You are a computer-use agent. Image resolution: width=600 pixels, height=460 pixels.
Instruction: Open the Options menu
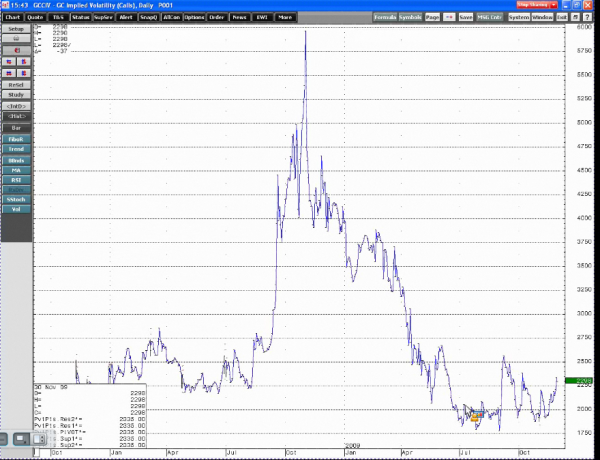click(195, 18)
